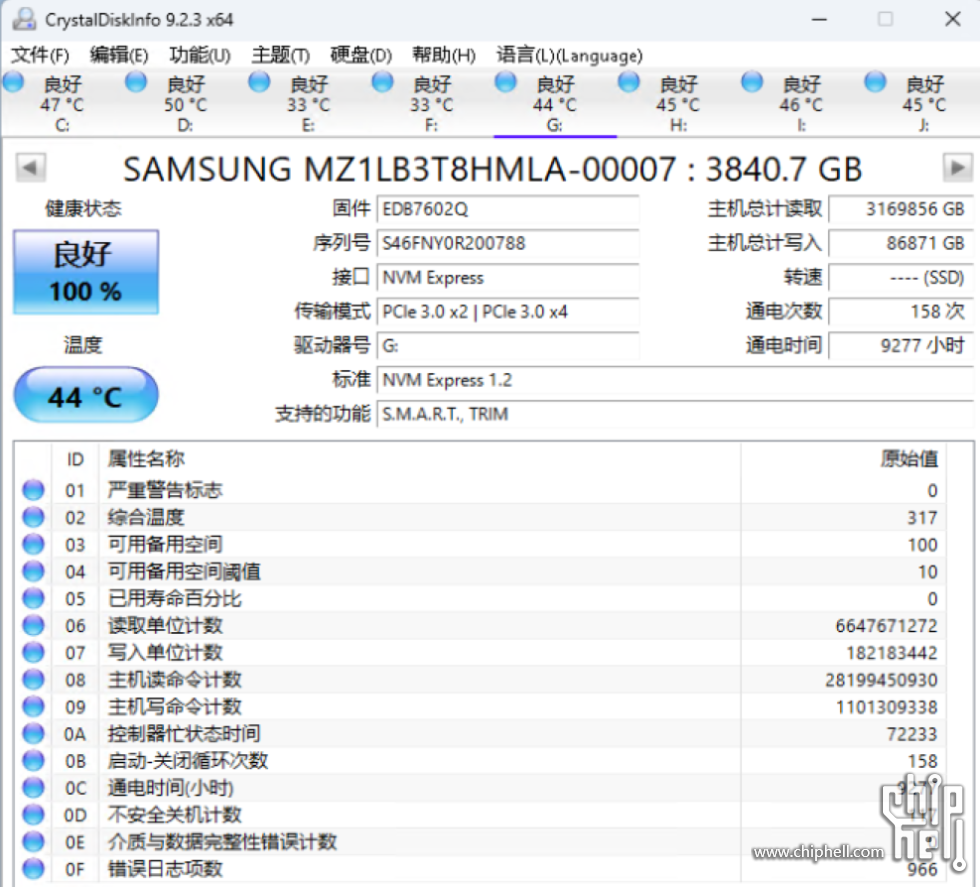Click the drive letter field G:
The width and height of the screenshot is (980, 887).
coord(508,346)
